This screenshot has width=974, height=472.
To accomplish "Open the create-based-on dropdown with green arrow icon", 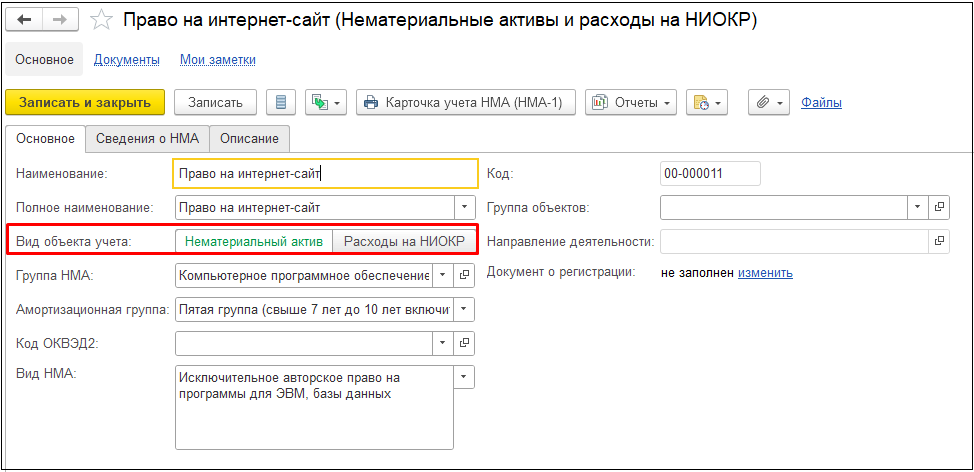I will coord(326,102).
